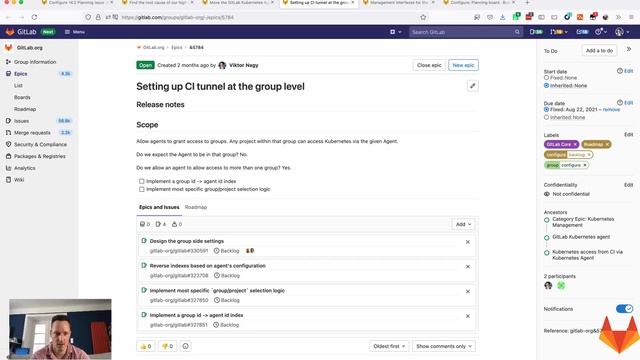Open the Menu hamburger button
640x360 pixels.
(x=75, y=32)
